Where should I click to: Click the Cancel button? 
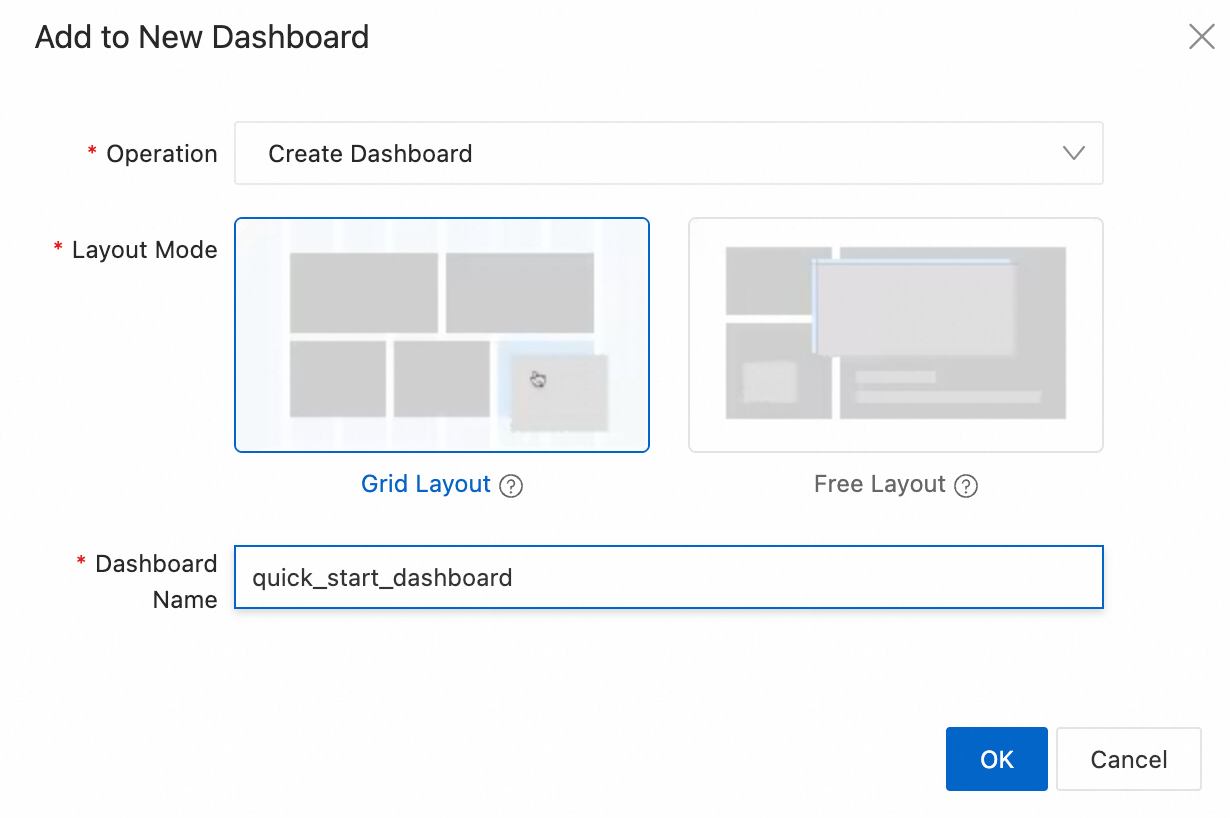(x=1129, y=759)
